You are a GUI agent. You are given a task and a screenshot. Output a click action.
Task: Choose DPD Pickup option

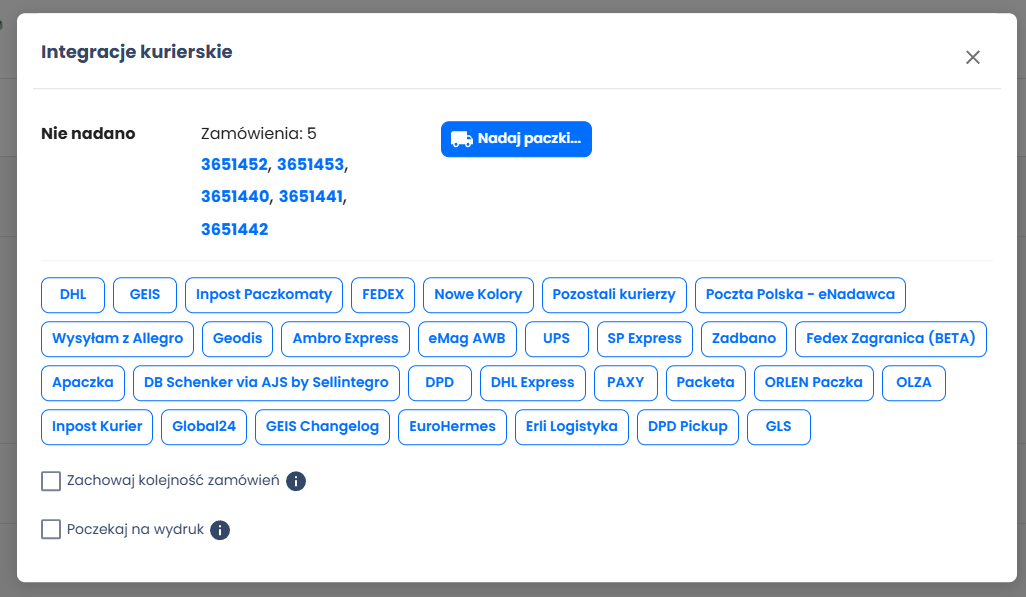coord(688,427)
